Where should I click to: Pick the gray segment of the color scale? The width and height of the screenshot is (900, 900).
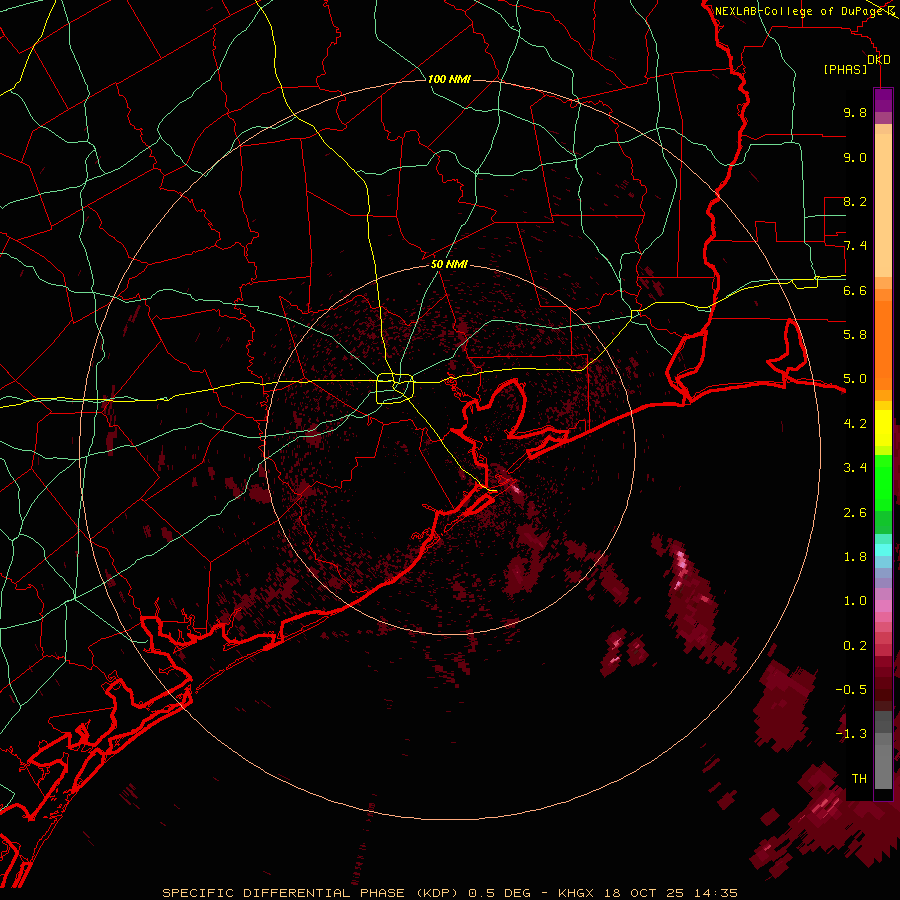(883, 752)
